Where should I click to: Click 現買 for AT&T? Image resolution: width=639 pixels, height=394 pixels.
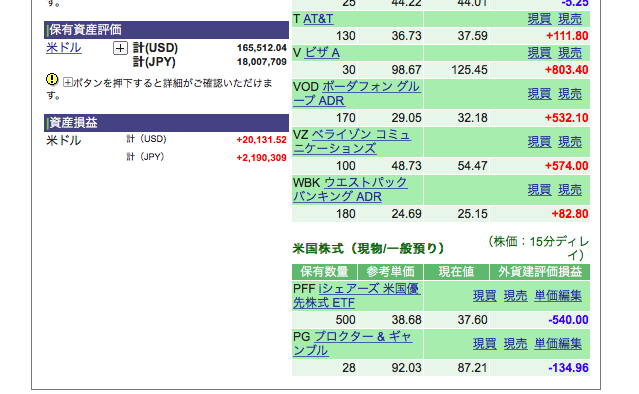[540, 19]
